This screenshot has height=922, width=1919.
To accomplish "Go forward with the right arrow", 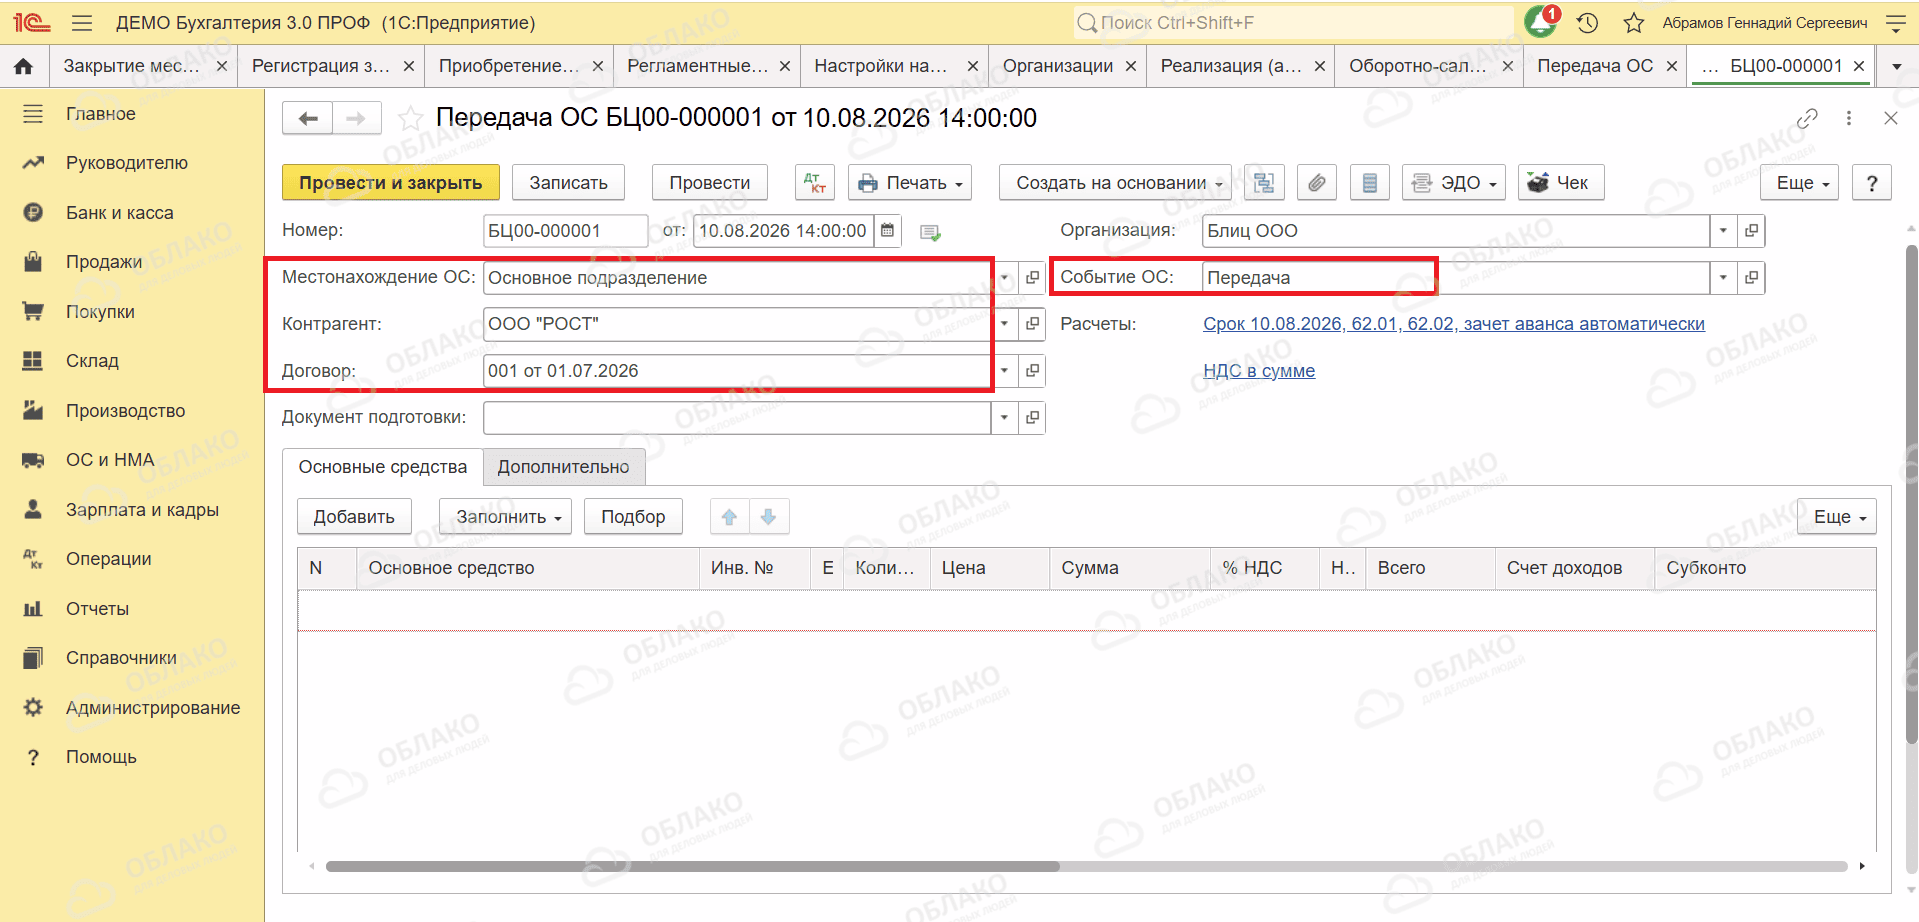I will tap(357, 119).
